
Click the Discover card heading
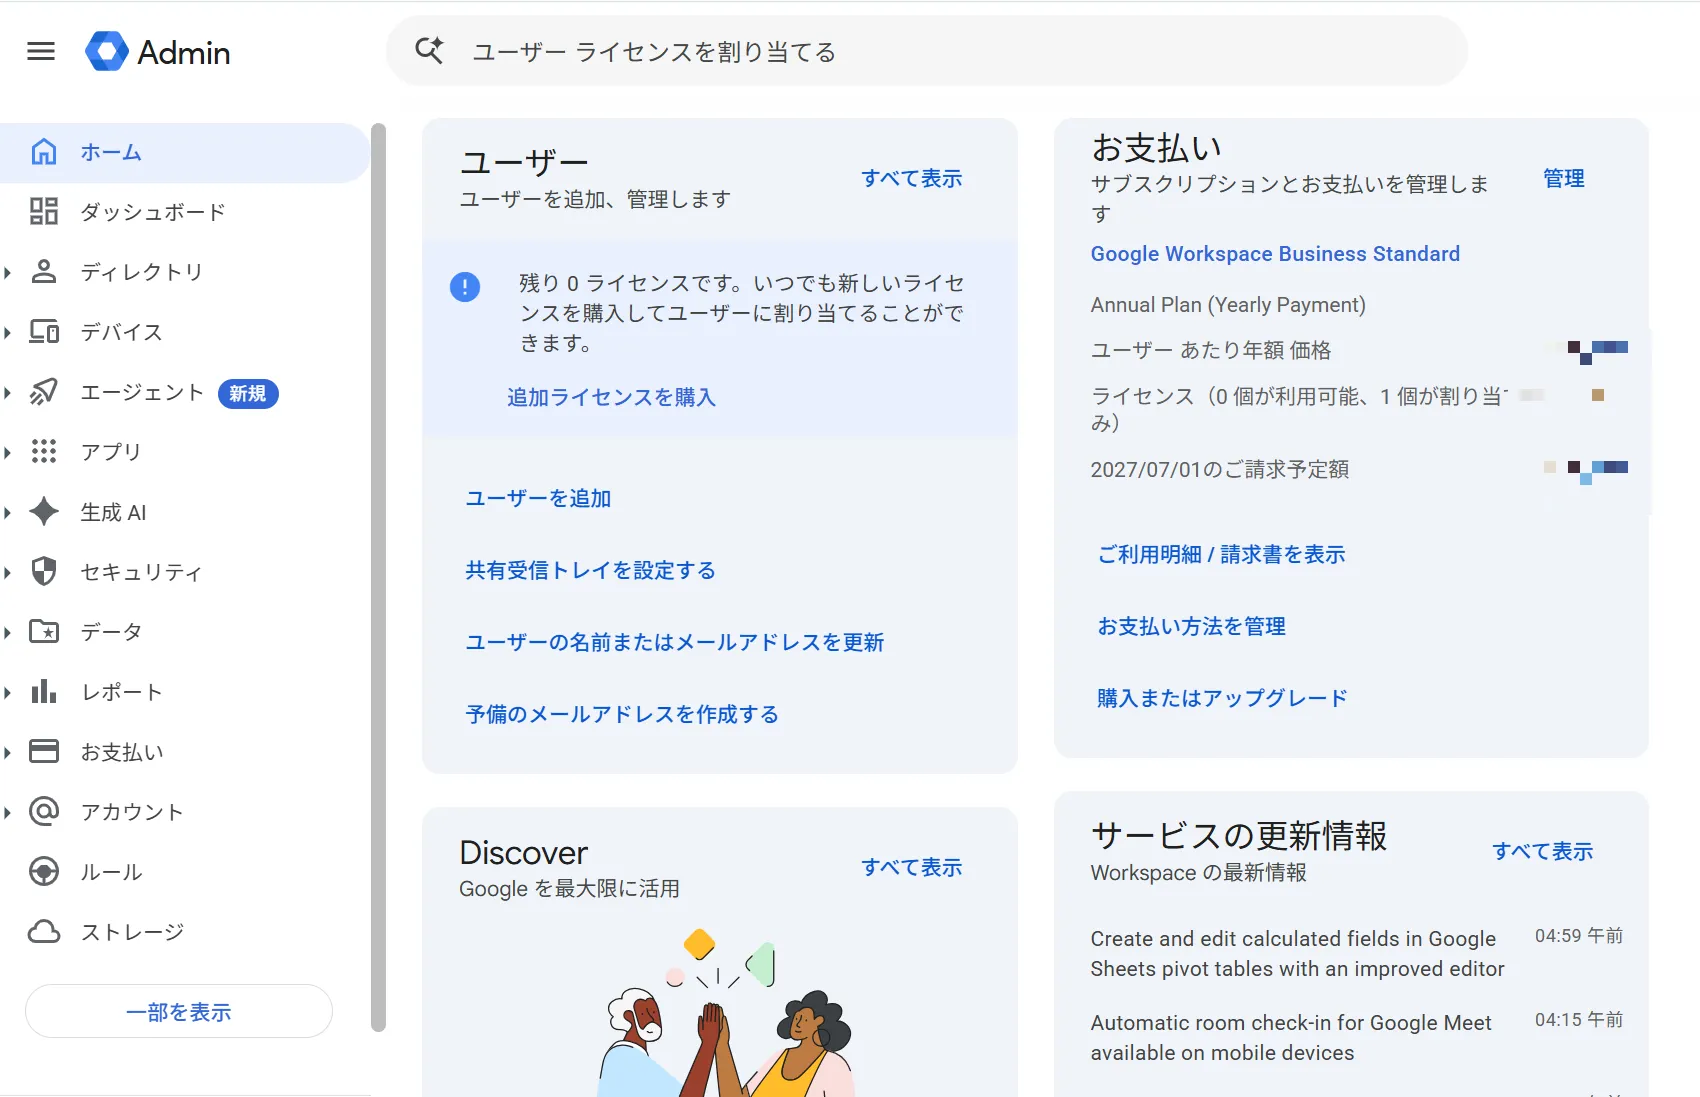(x=523, y=852)
